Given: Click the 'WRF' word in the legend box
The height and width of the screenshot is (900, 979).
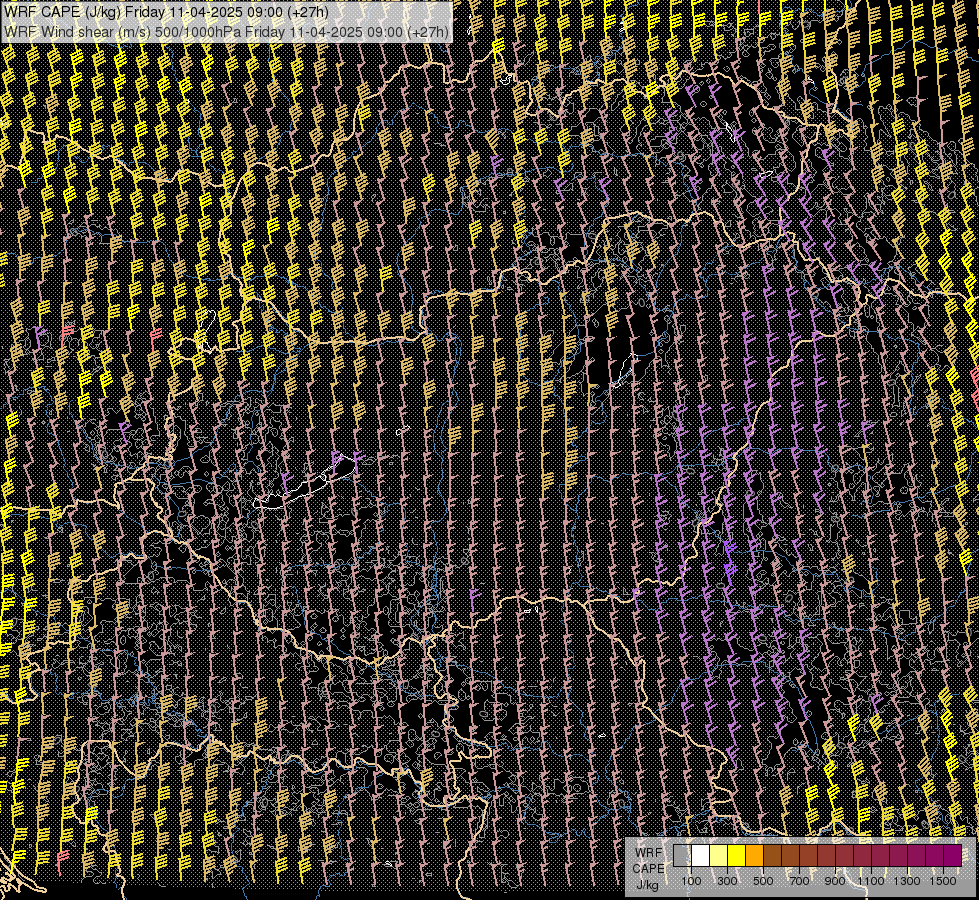Looking at the screenshot, I should (x=649, y=853).
